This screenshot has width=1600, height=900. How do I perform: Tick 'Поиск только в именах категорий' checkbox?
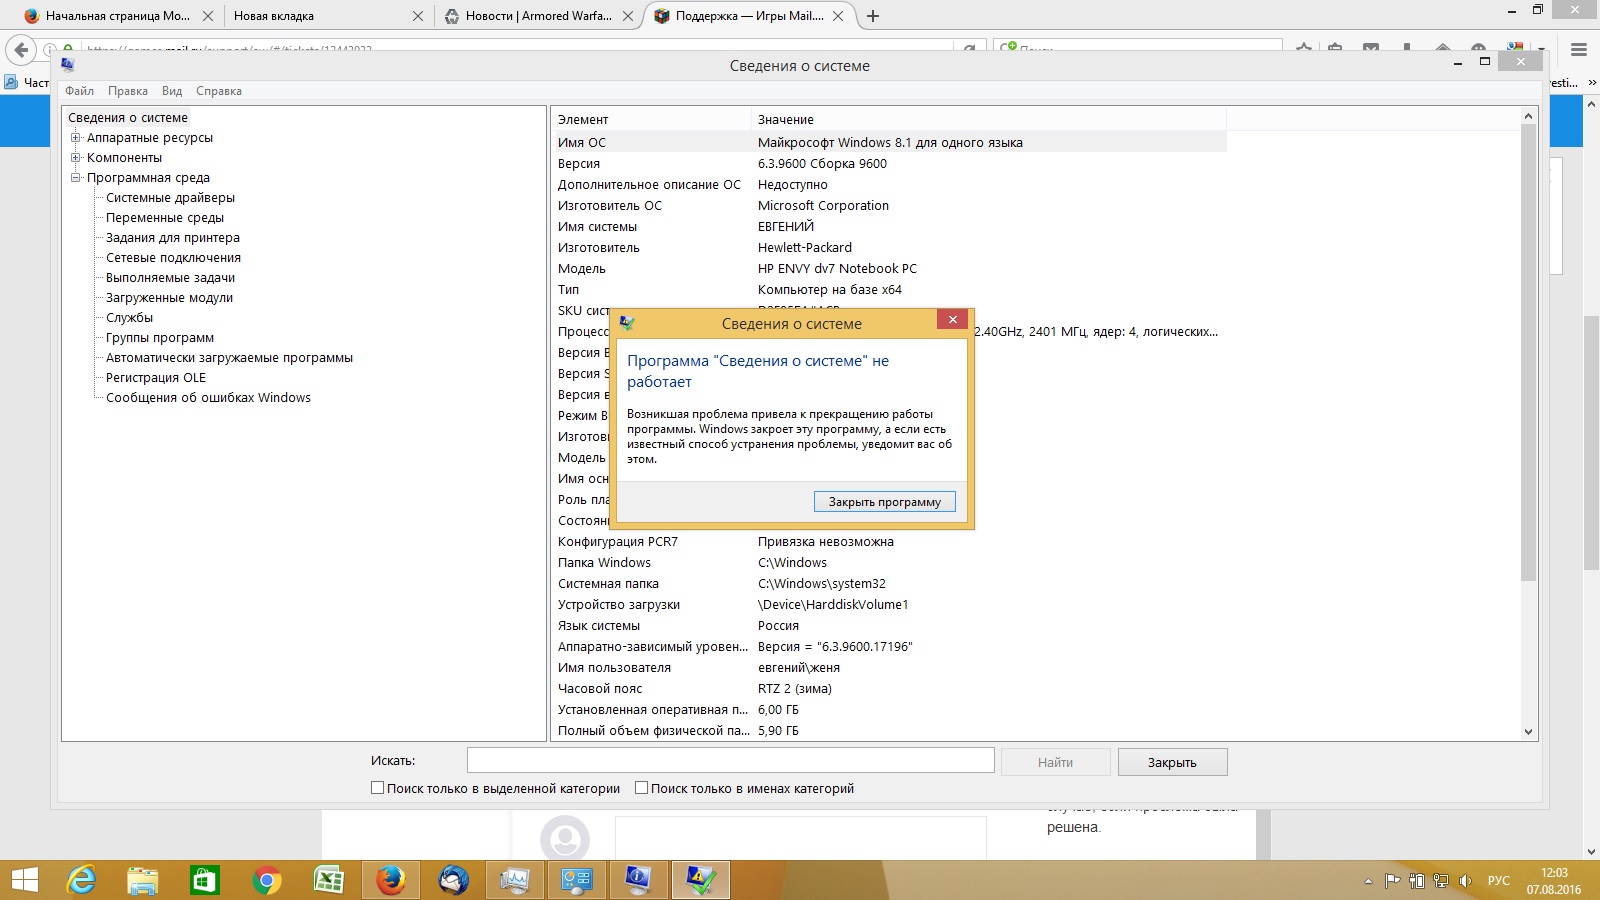click(x=641, y=788)
